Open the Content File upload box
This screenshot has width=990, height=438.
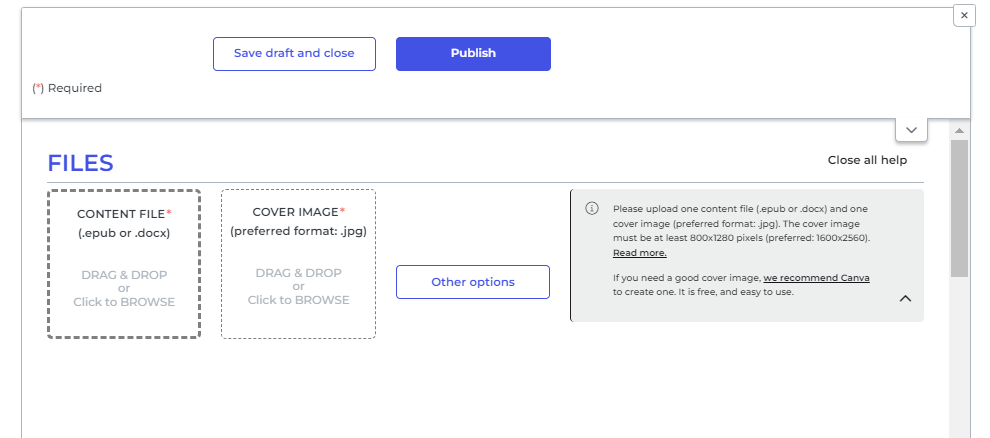124,264
